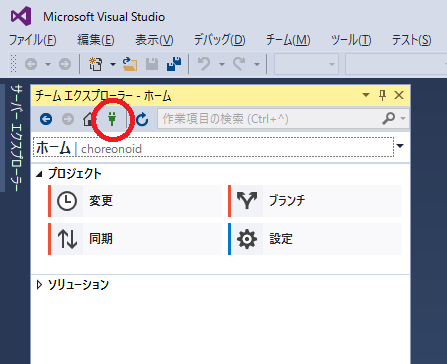Click the 作業項目の検索 search field
Viewport: 447px width, 364px height.
pos(269,119)
